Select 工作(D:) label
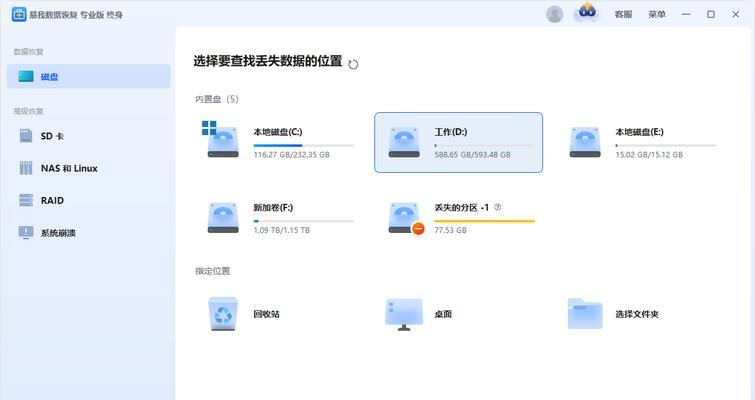This screenshot has width=755, height=400. [451, 132]
